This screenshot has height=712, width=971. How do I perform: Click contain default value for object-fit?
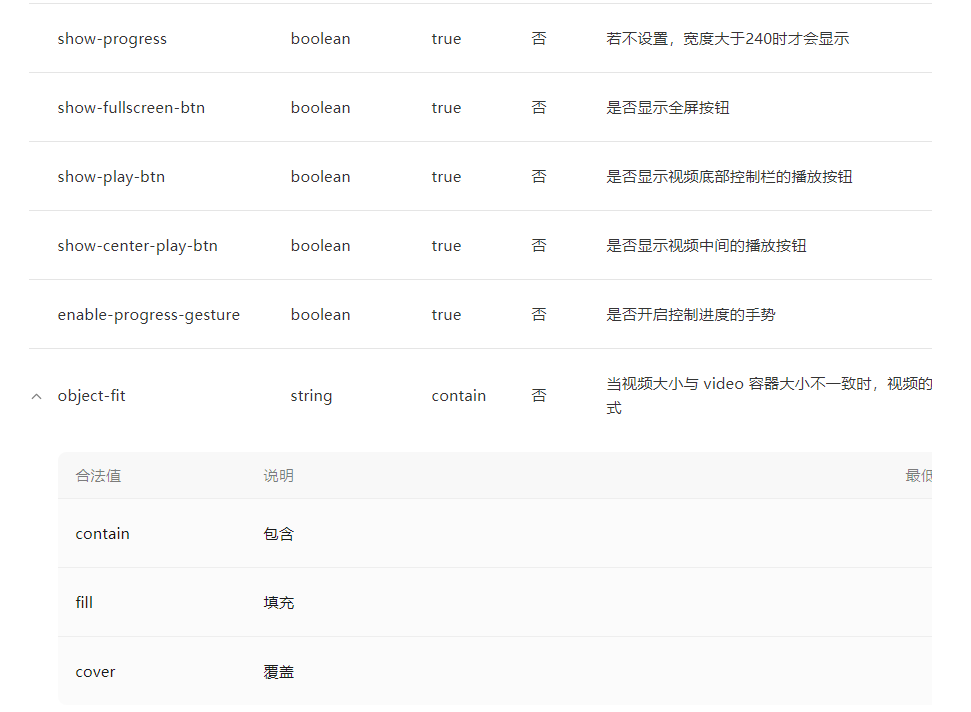point(459,396)
